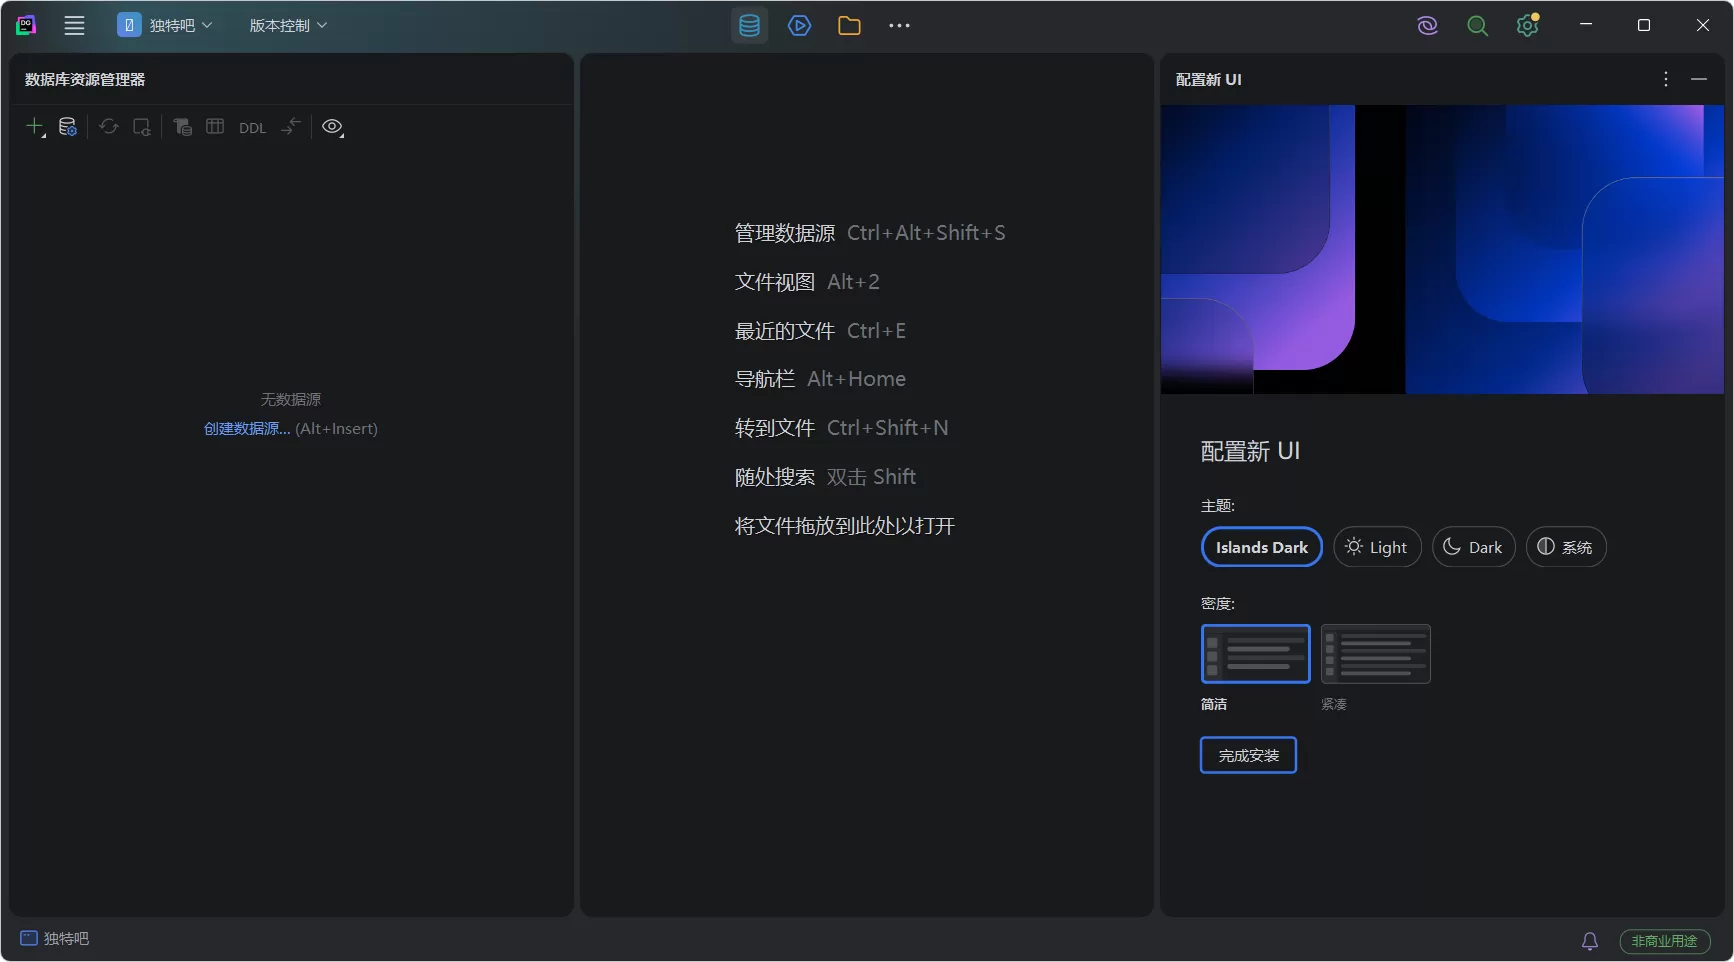Open the hamburger main menu
1734x962 pixels.
point(74,25)
